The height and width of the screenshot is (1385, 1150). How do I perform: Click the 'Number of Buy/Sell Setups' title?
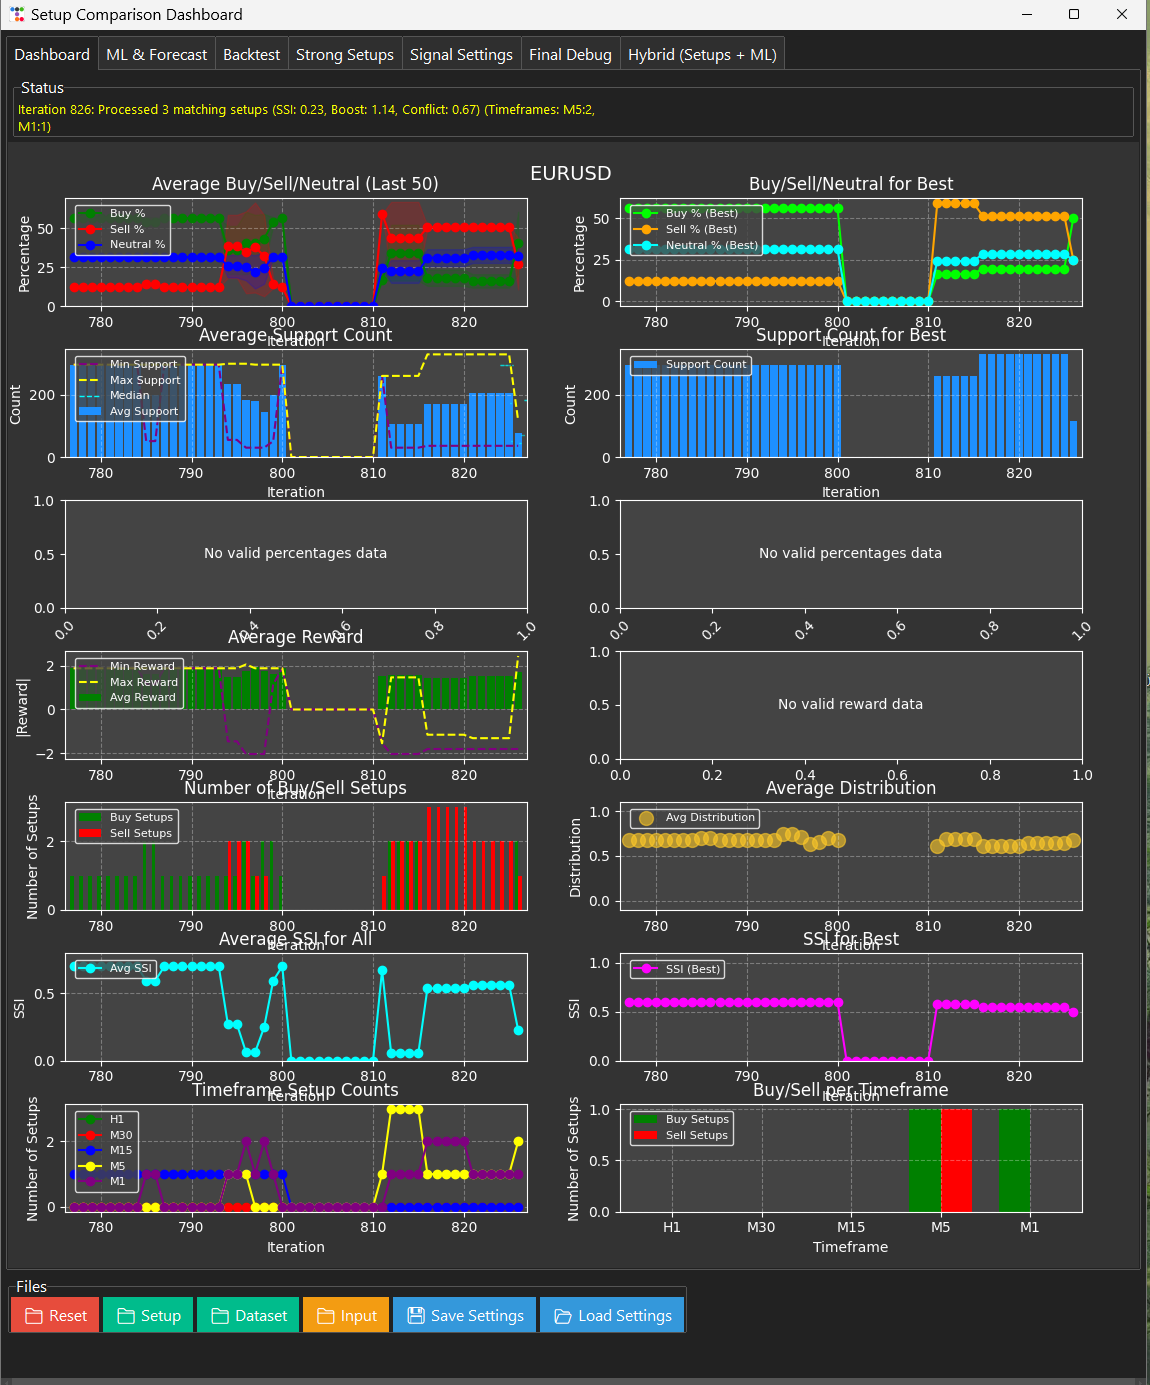pos(295,788)
